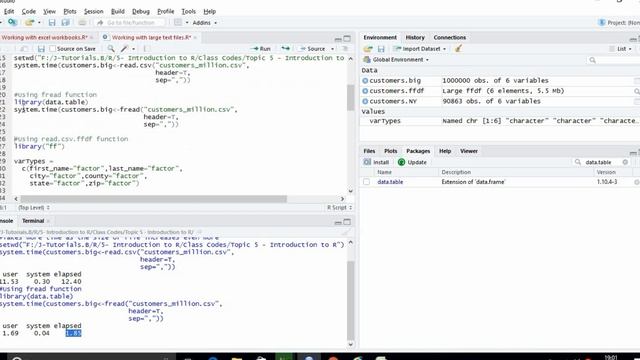Viewport: 640px width, 360px height.
Task: Open the recent files dropdown arrow beside open folder
Action: [x=39, y=23]
